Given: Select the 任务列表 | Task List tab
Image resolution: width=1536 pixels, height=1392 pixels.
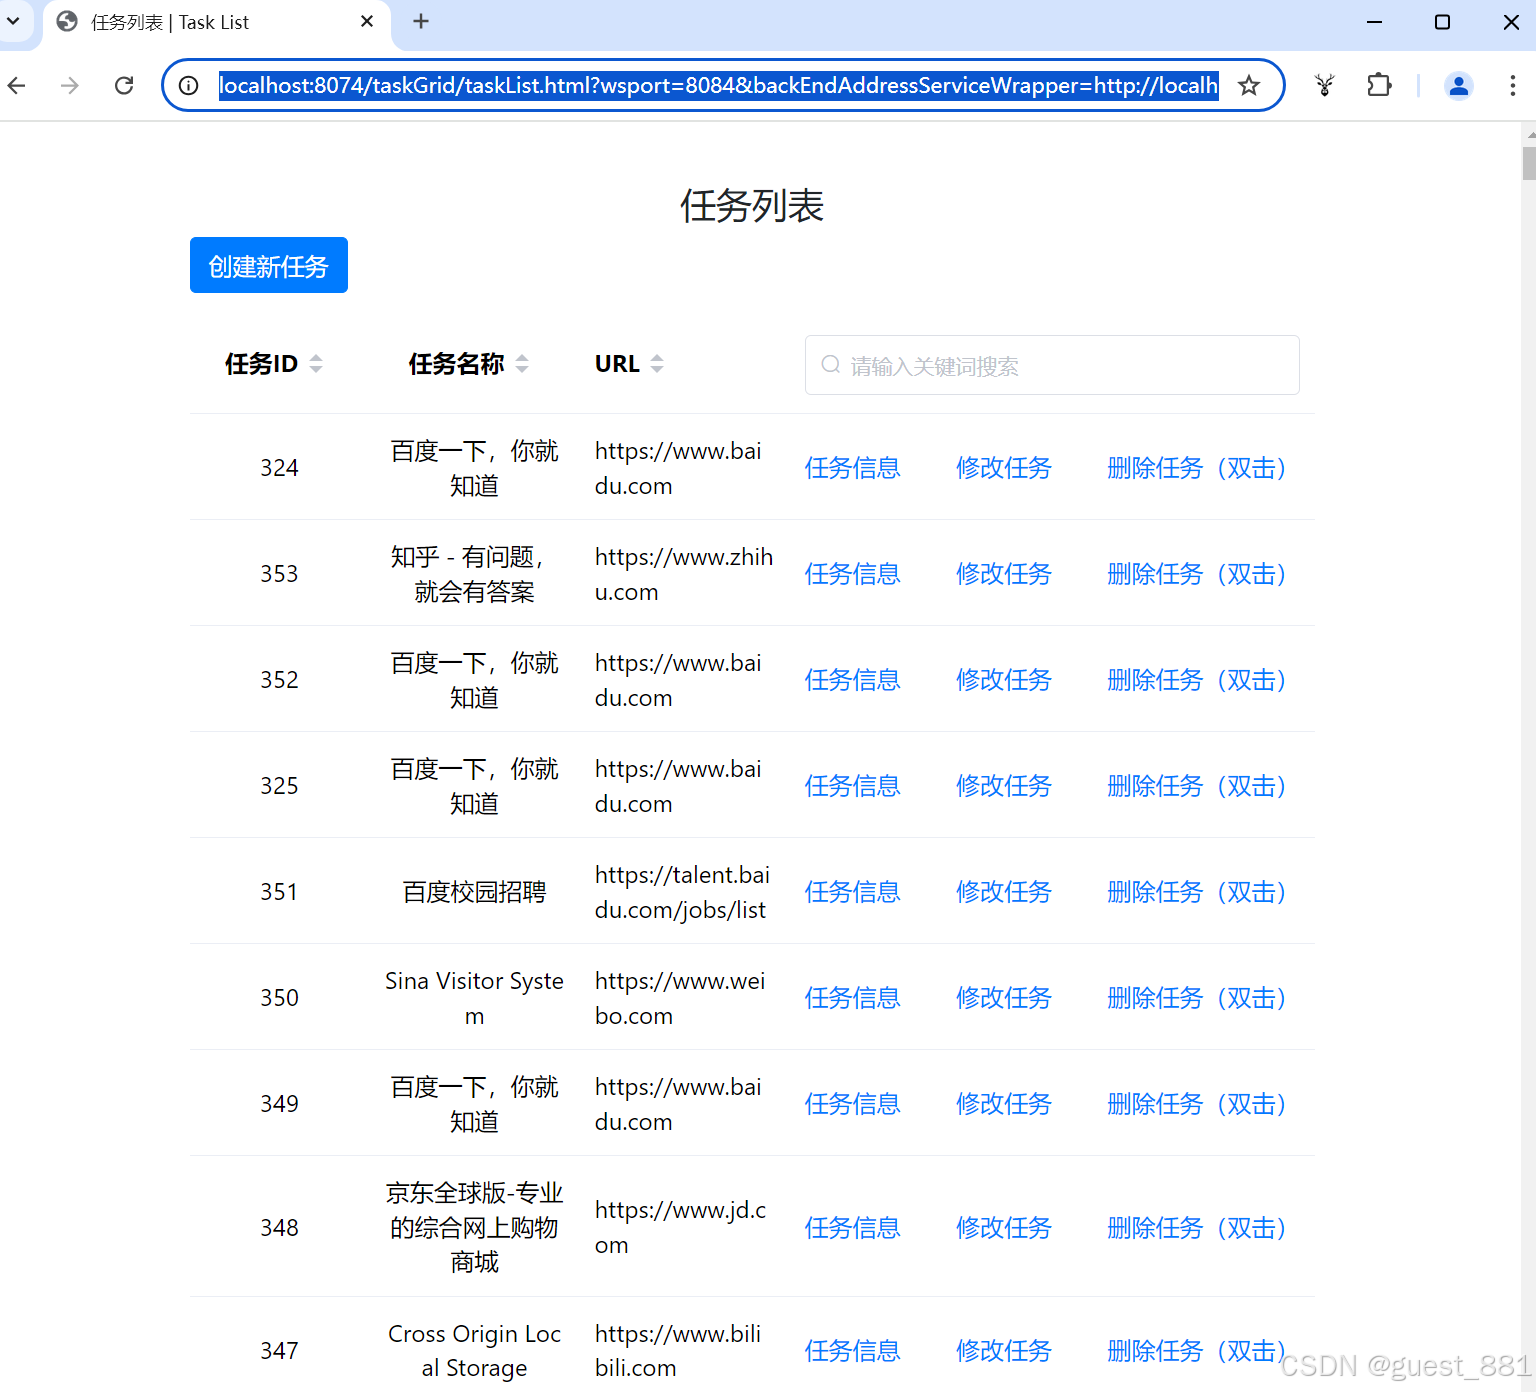Looking at the screenshot, I should (215, 23).
